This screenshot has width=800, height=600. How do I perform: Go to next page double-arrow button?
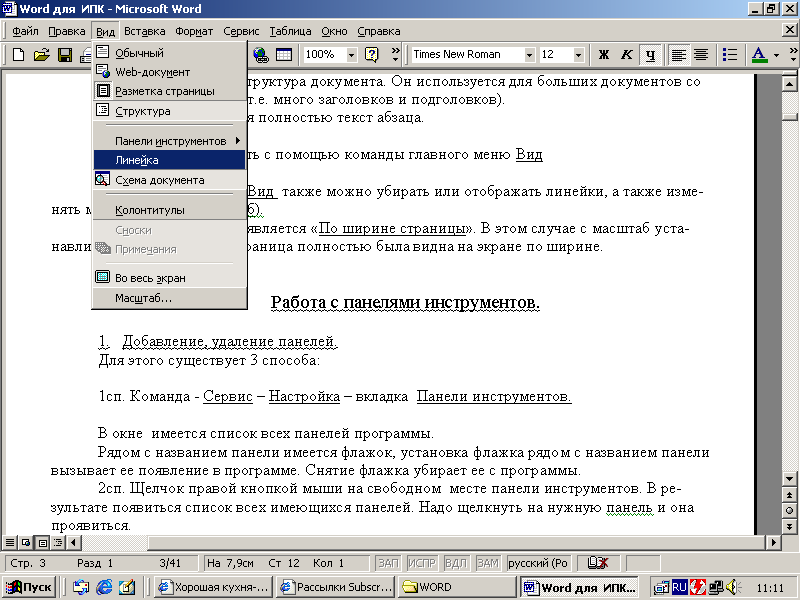tap(789, 527)
